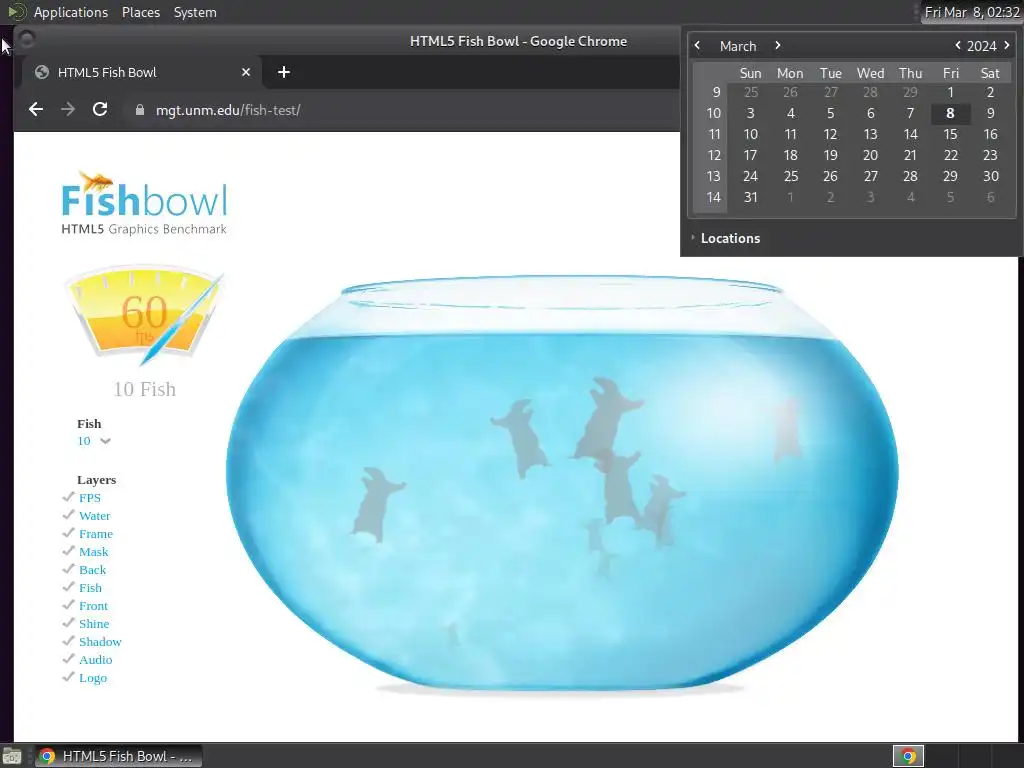The height and width of the screenshot is (768, 1024).
Task: Toggle the Mask layer
Action: [x=69, y=551]
